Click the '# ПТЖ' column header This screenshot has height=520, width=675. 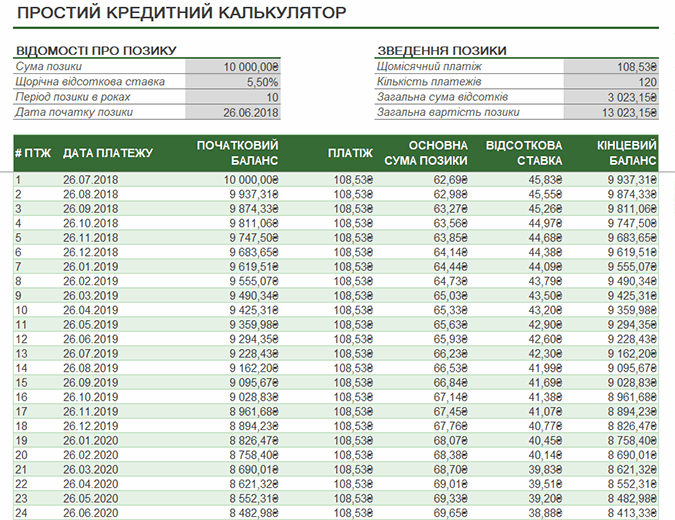[32, 153]
